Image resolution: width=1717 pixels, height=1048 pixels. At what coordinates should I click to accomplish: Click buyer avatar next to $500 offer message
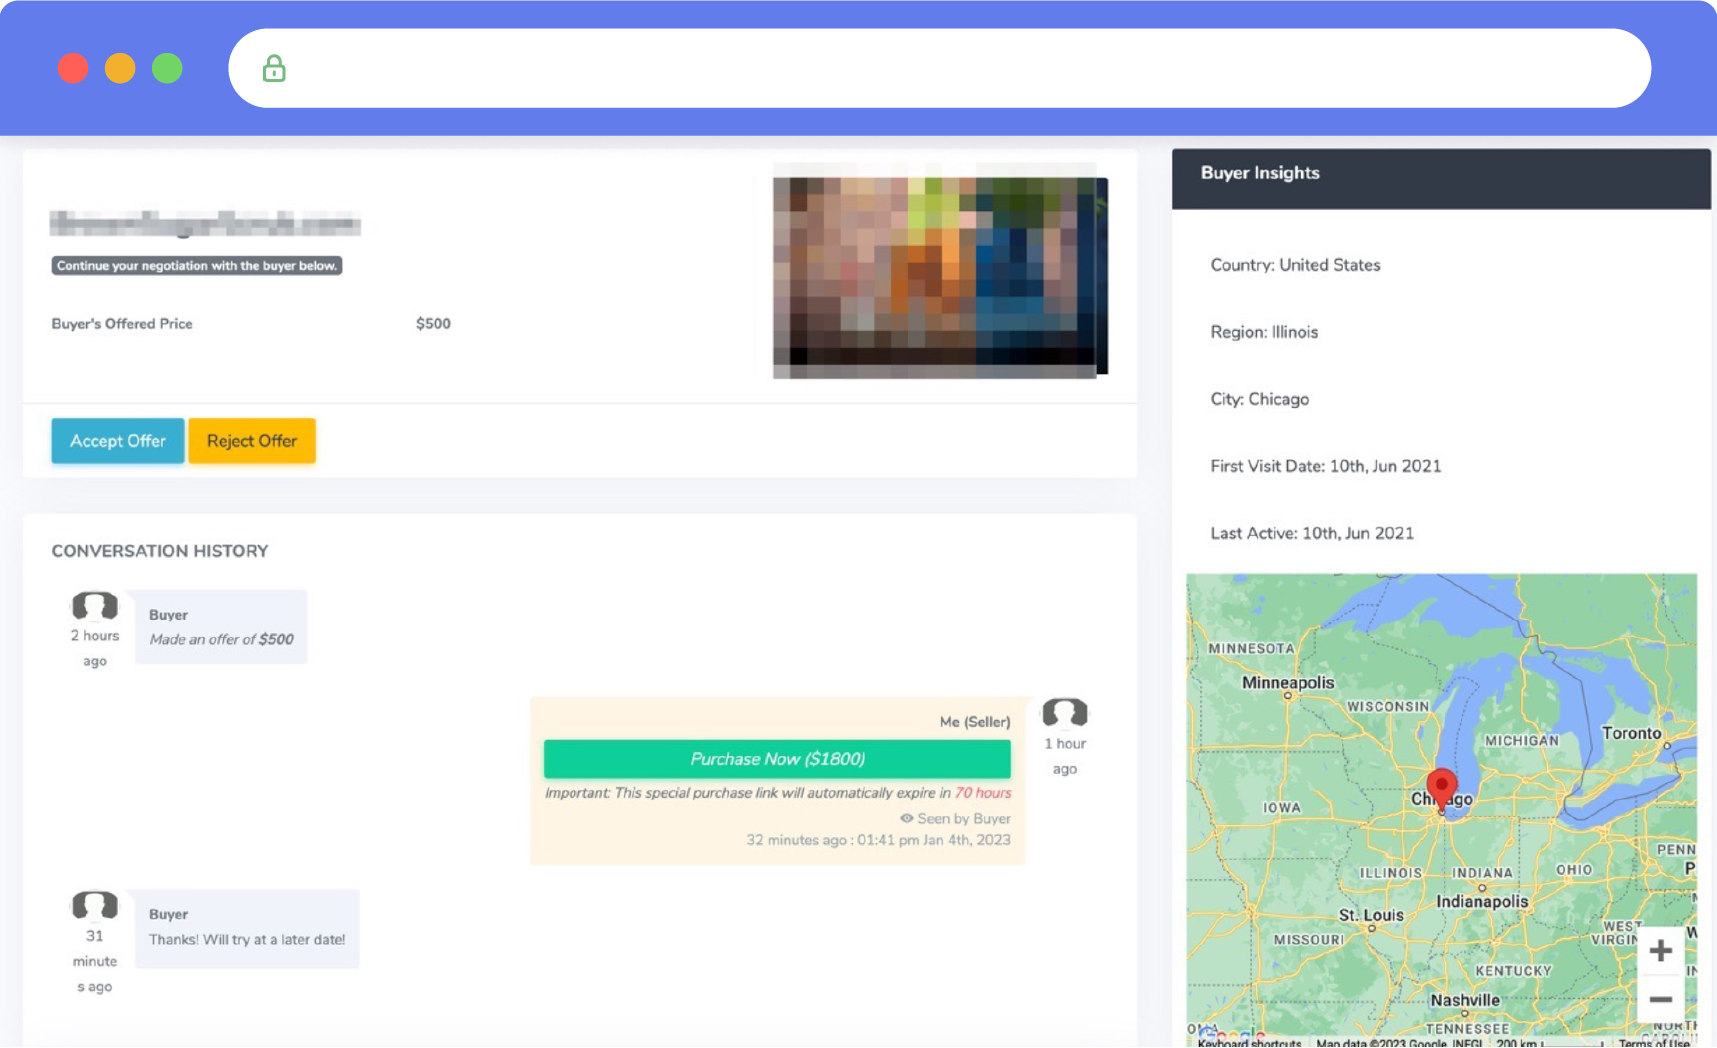click(x=95, y=606)
